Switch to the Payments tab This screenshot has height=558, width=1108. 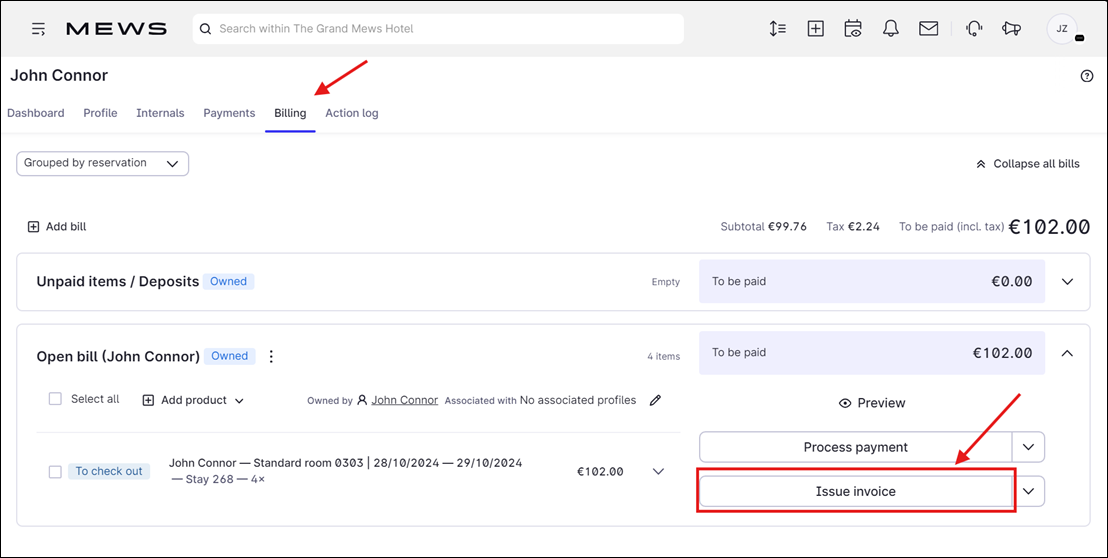click(229, 113)
